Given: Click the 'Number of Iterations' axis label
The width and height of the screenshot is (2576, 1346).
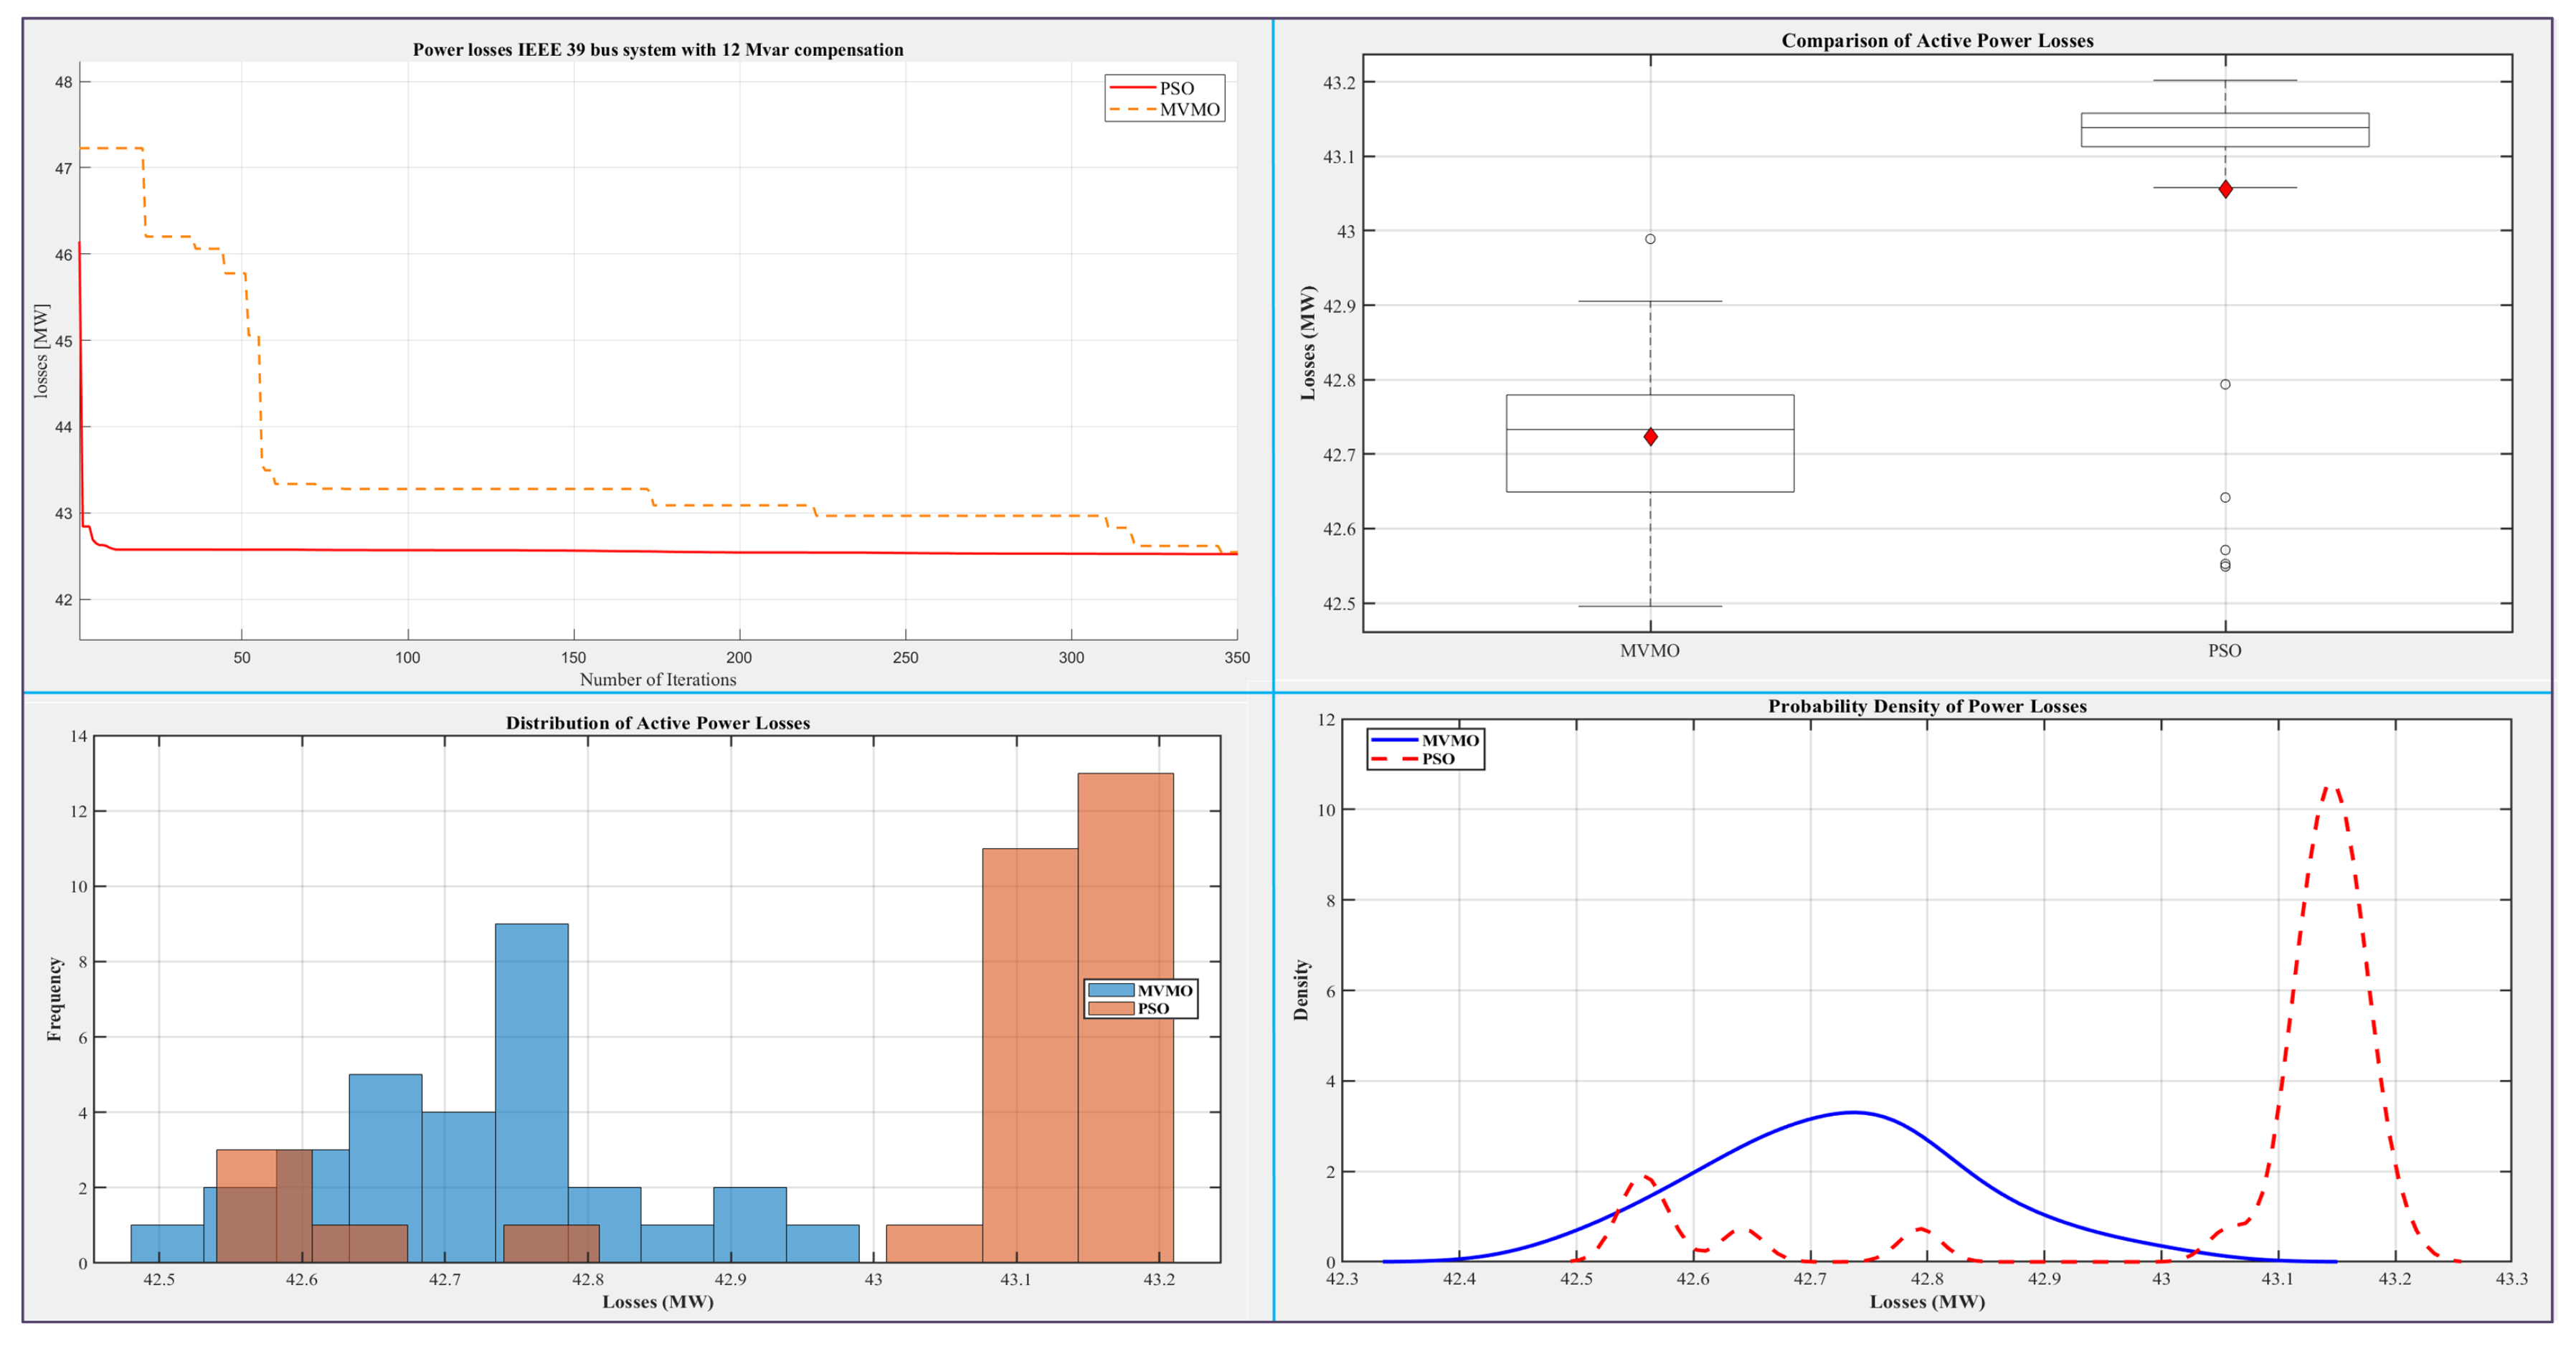Looking at the screenshot, I should click(657, 679).
